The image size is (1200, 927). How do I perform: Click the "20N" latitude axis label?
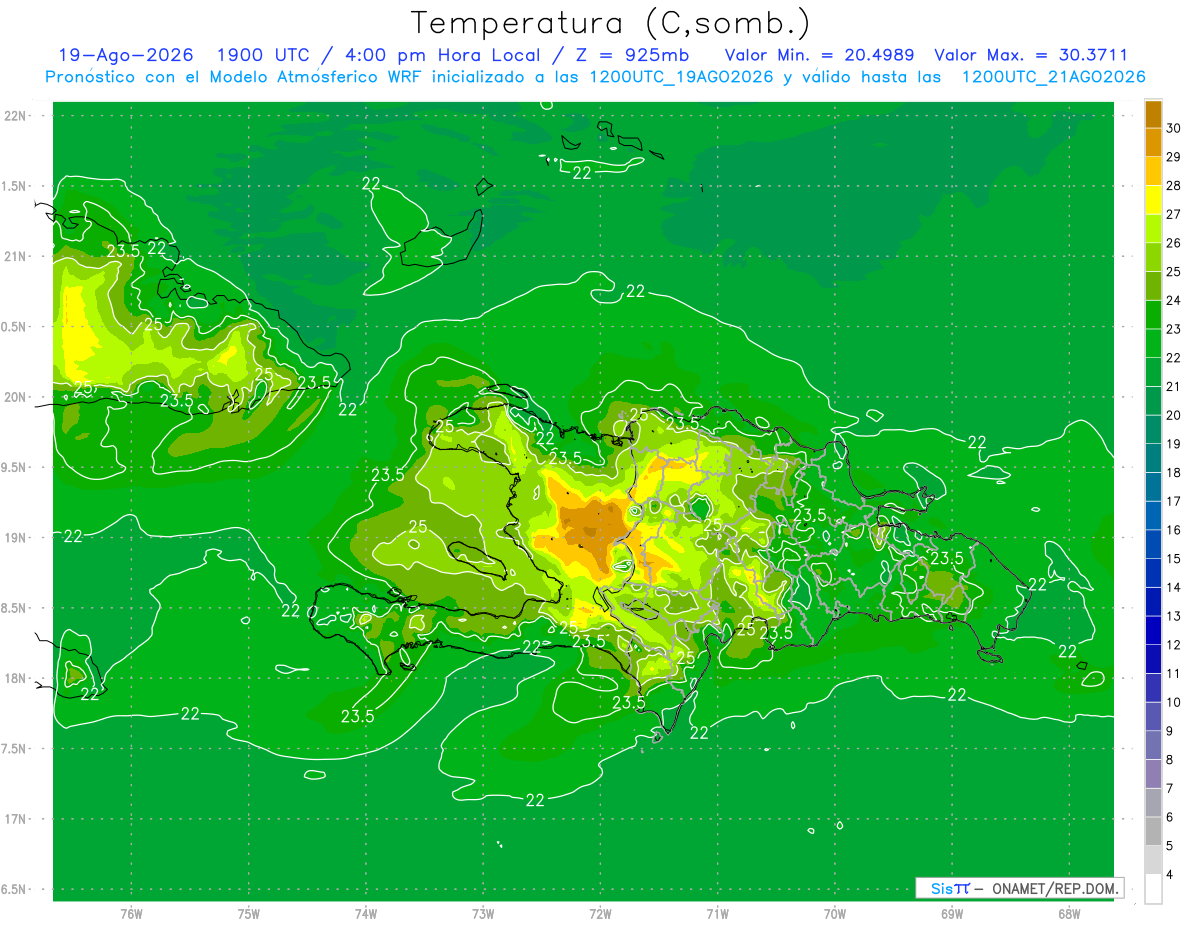pos(16,397)
